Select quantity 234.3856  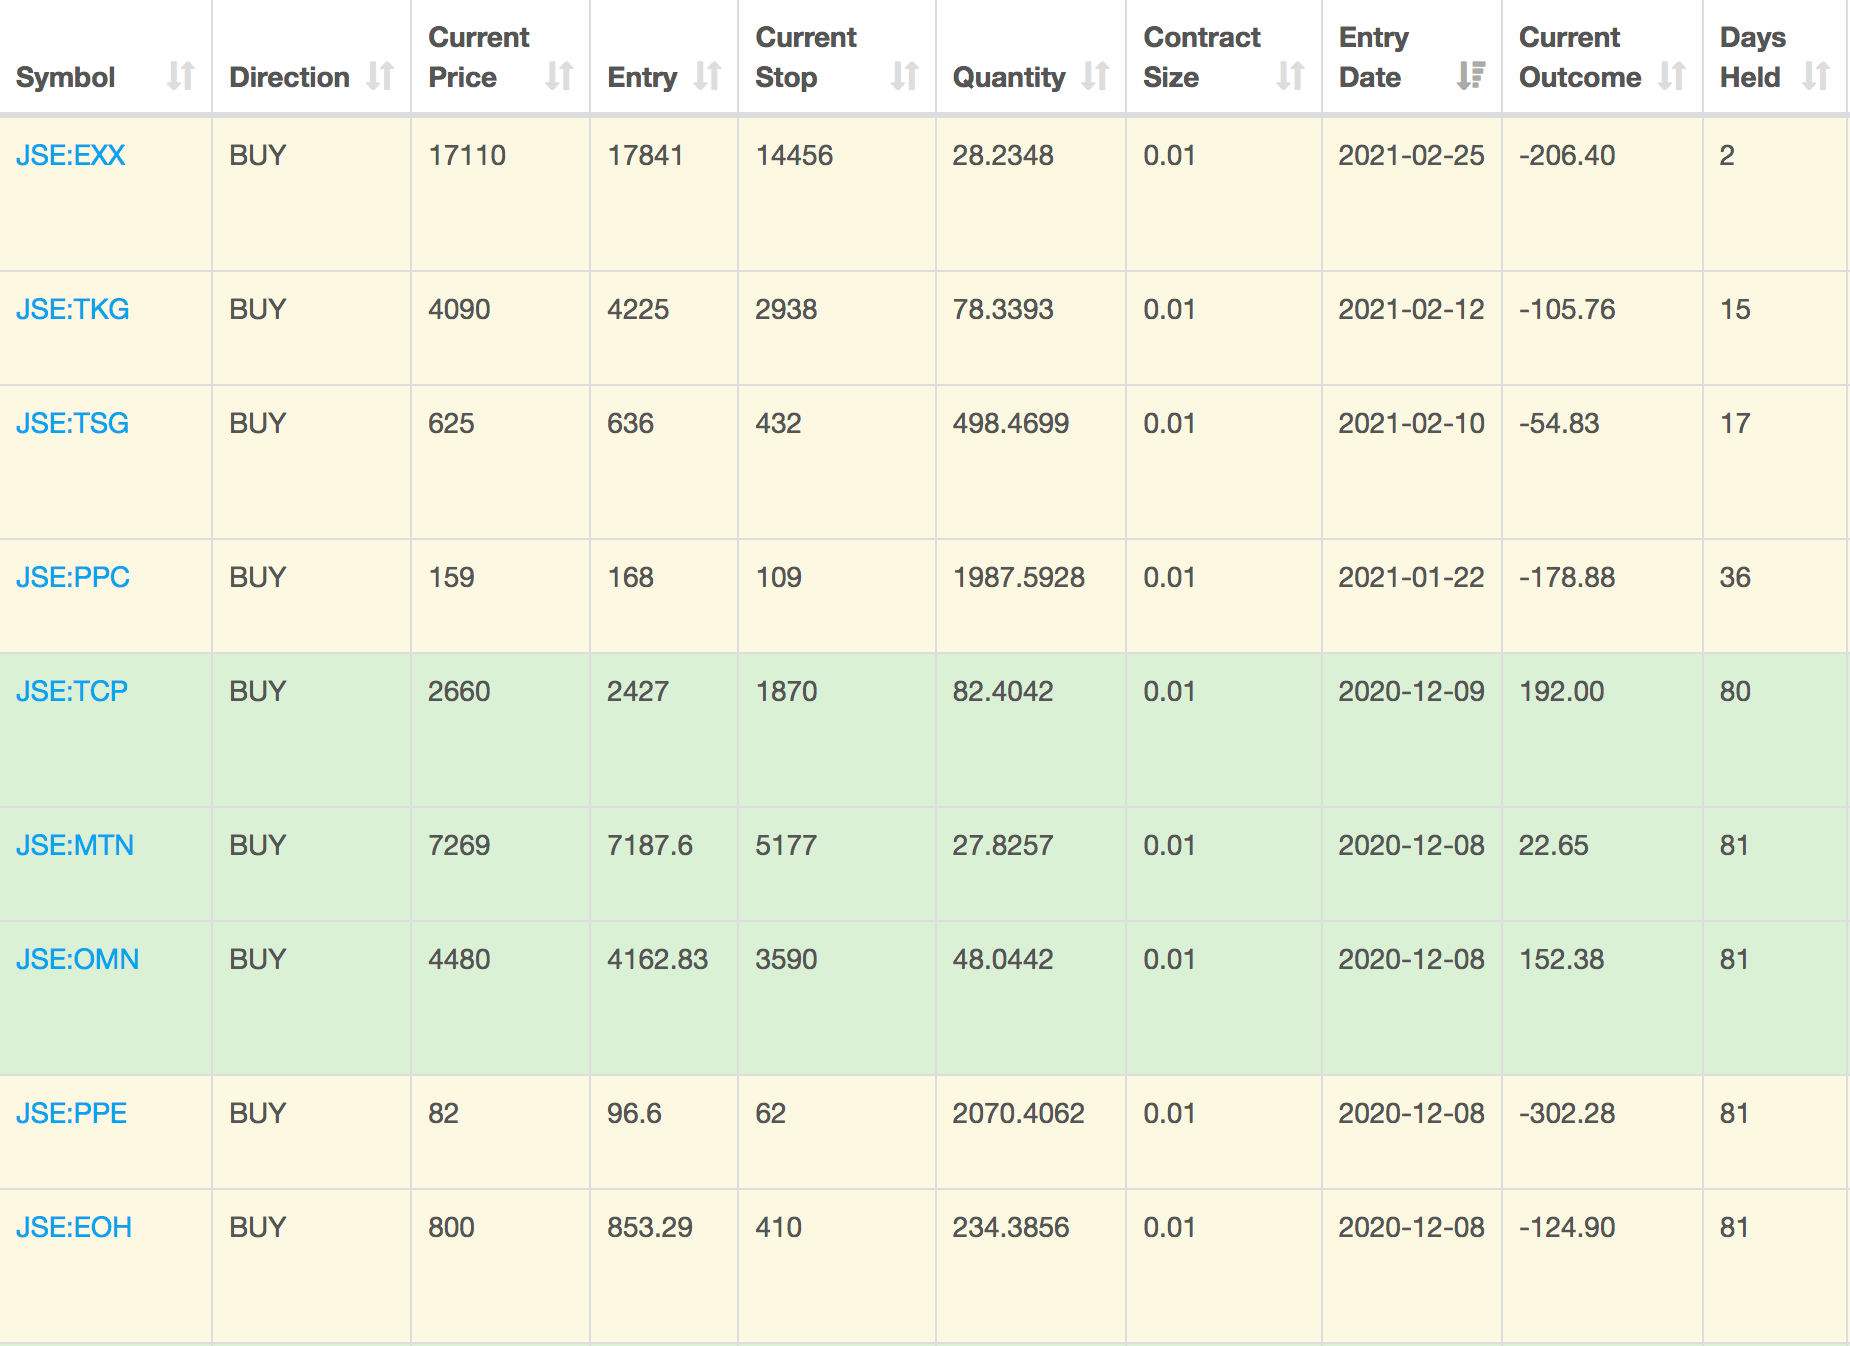1011,1227
